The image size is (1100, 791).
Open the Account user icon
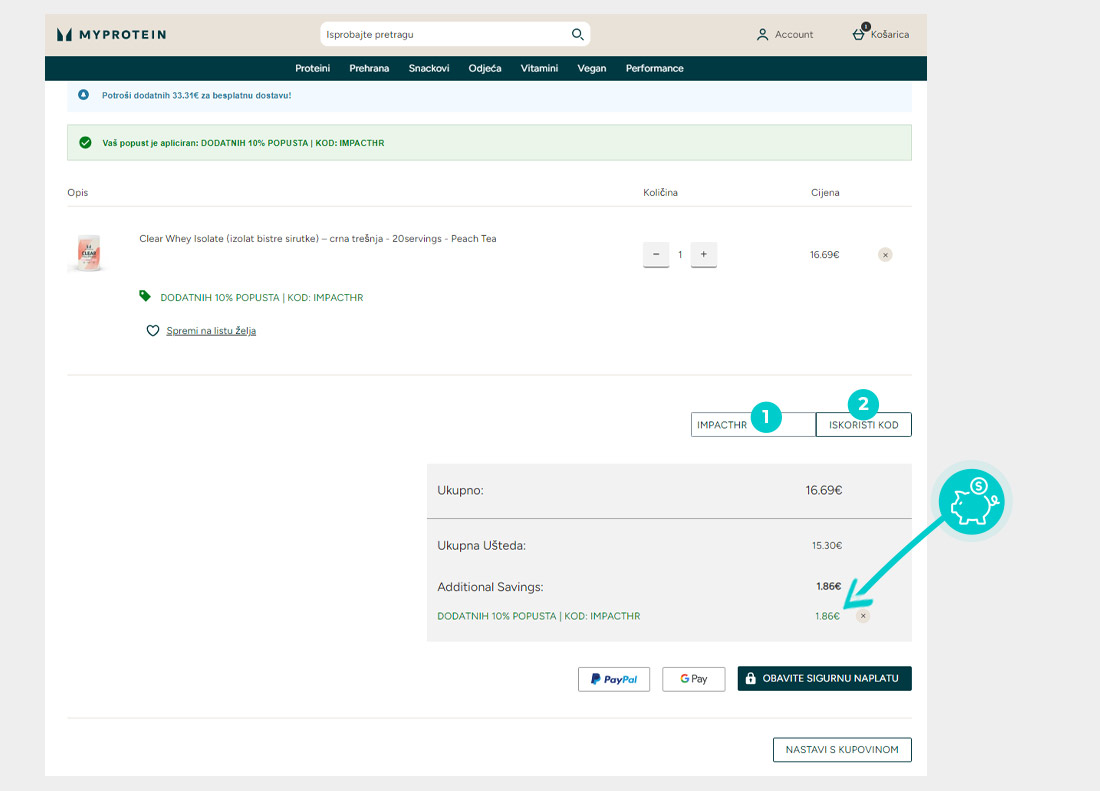point(763,34)
